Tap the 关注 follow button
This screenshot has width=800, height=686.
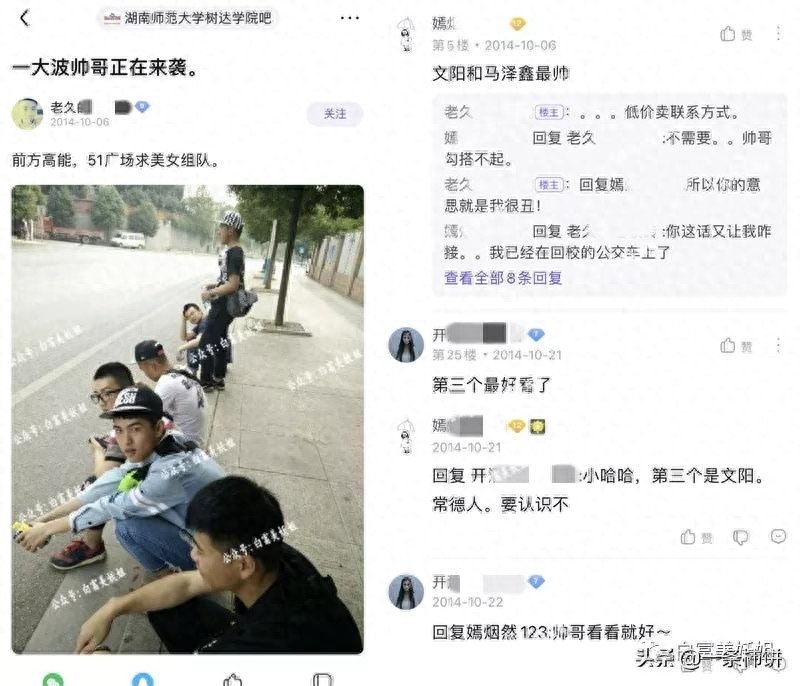coord(335,114)
